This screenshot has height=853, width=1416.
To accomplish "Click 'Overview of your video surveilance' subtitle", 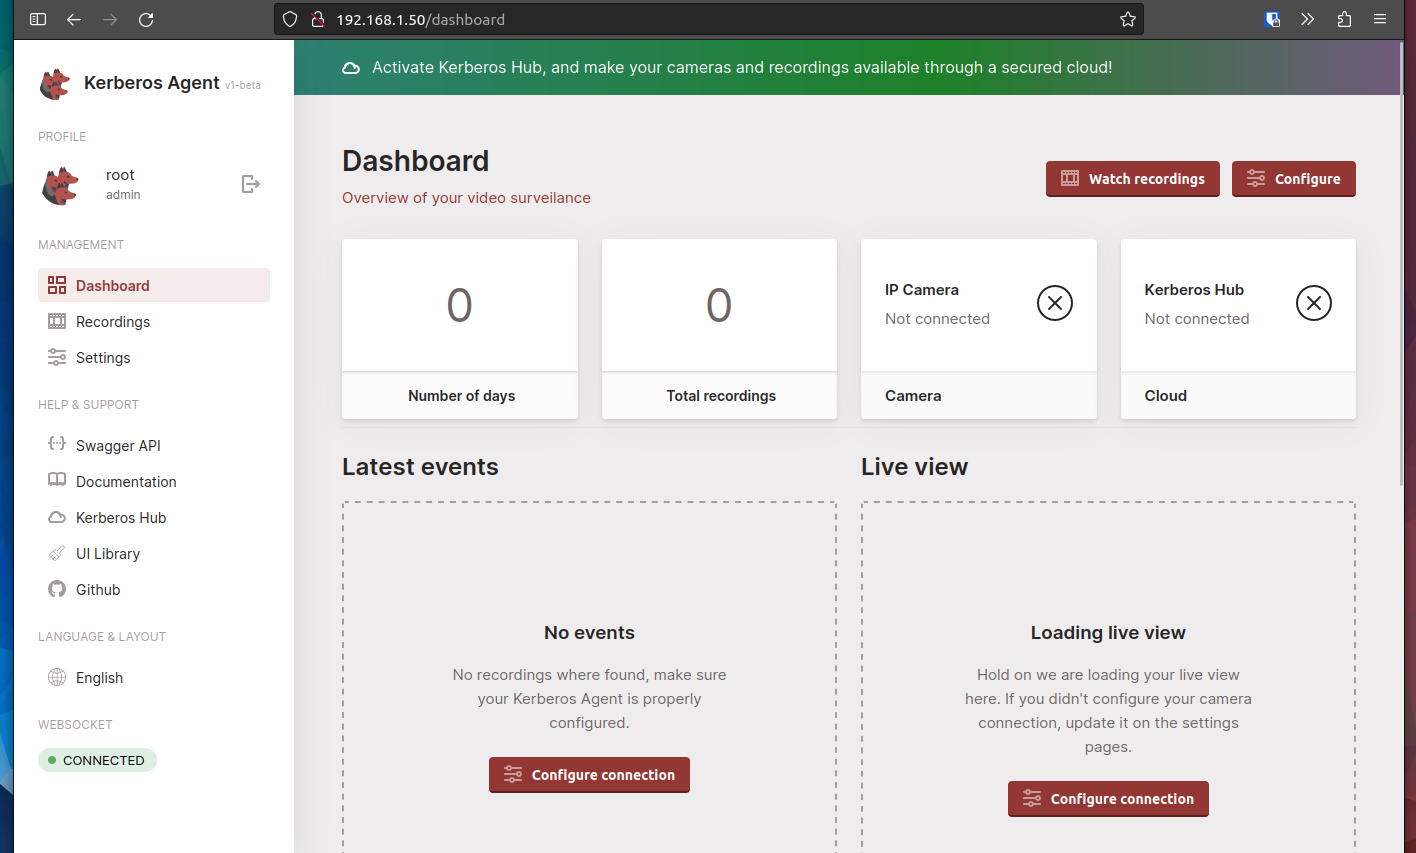I will tap(466, 198).
